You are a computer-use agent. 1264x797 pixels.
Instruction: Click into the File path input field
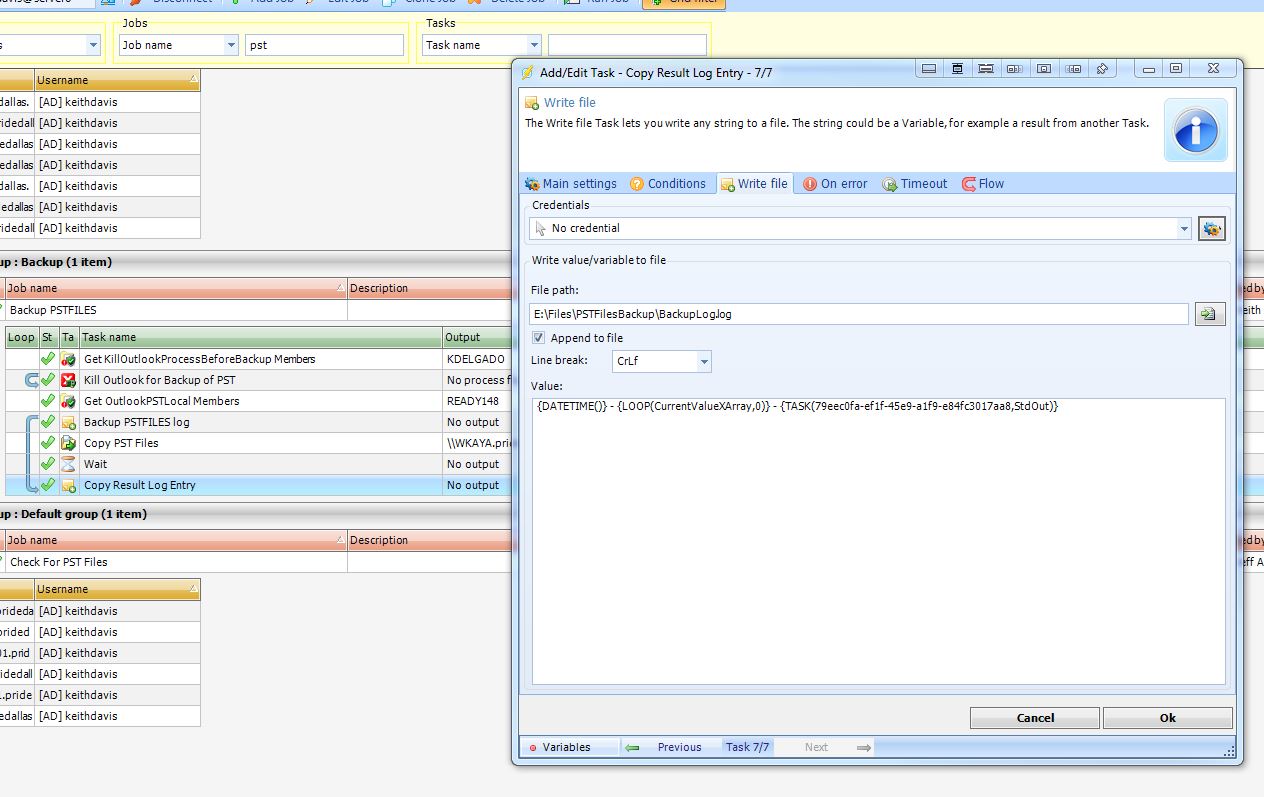(x=858, y=314)
